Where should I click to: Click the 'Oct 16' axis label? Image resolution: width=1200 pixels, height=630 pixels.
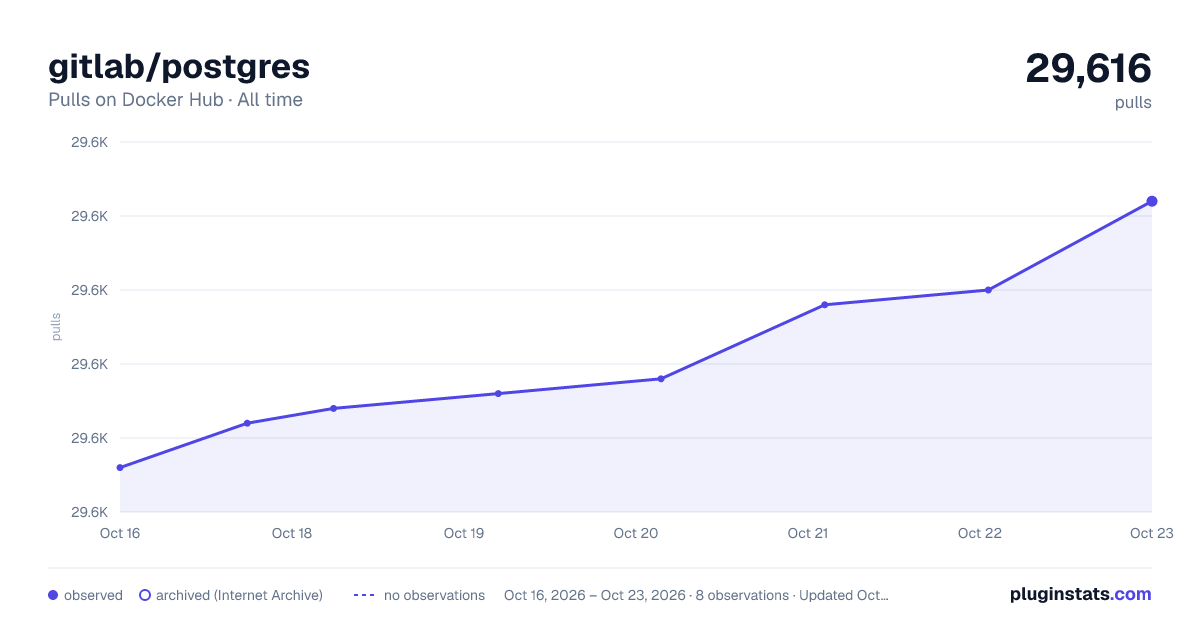pyautogui.click(x=120, y=533)
